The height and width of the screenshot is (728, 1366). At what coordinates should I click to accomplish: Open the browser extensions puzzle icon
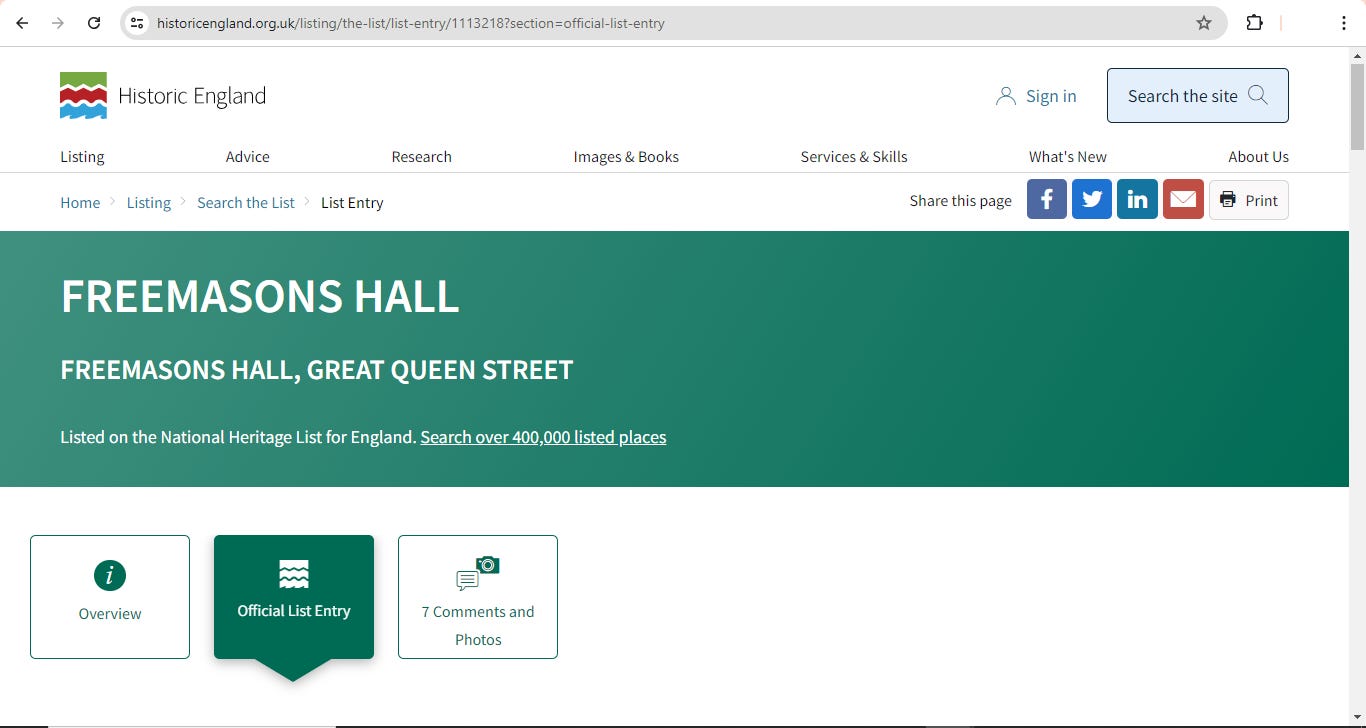[1254, 23]
